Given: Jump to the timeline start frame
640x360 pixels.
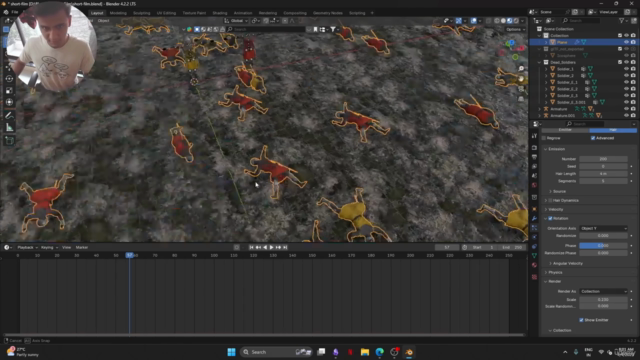Looking at the screenshot, I should click(251, 247).
